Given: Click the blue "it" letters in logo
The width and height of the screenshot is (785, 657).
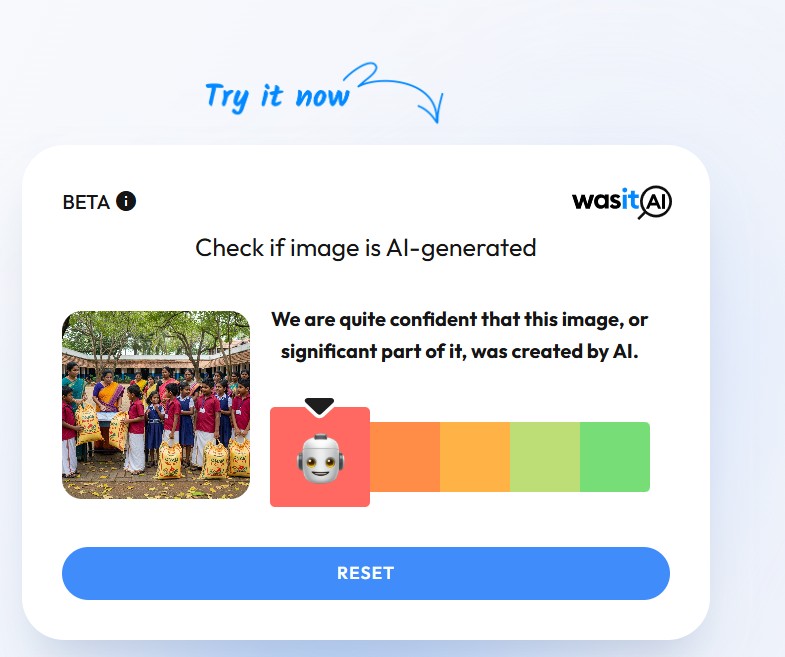Looking at the screenshot, I should click(630, 199).
